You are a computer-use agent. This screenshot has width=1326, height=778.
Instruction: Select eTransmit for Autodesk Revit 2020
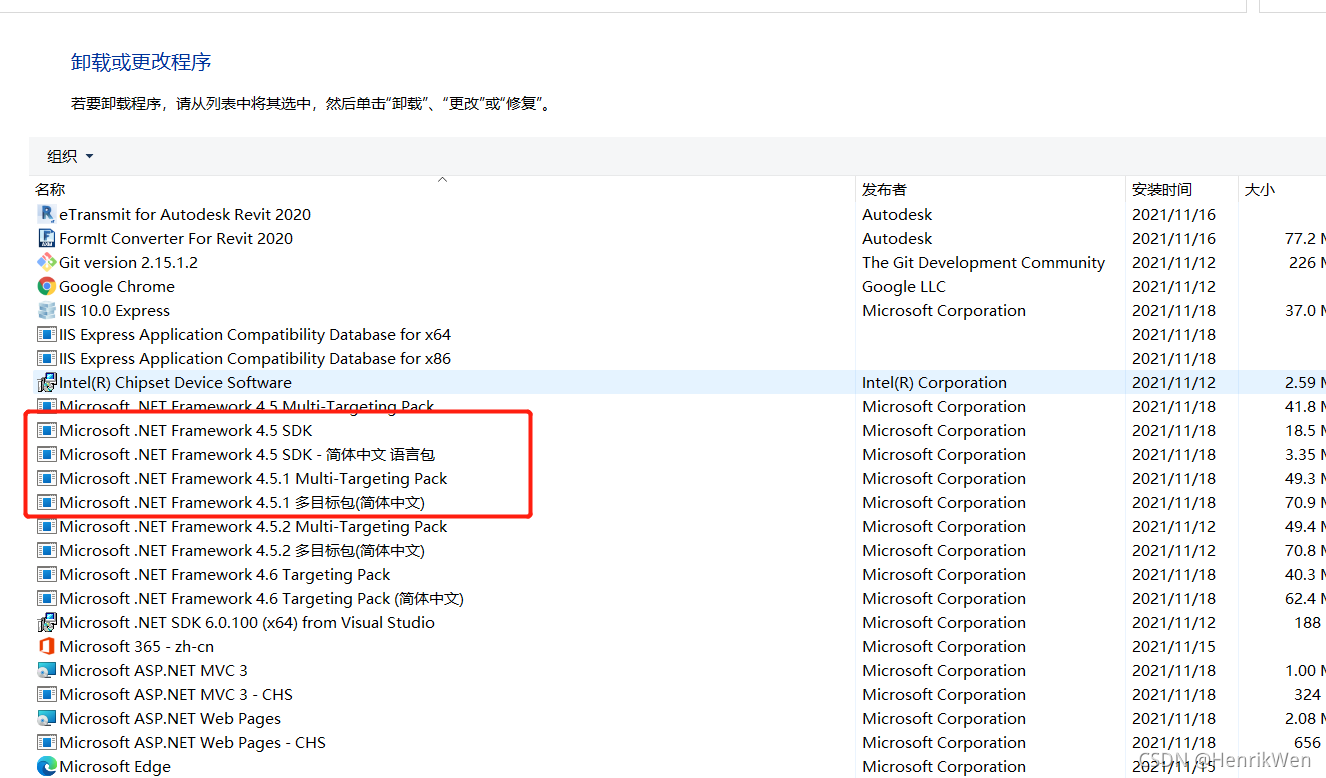coord(185,214)
